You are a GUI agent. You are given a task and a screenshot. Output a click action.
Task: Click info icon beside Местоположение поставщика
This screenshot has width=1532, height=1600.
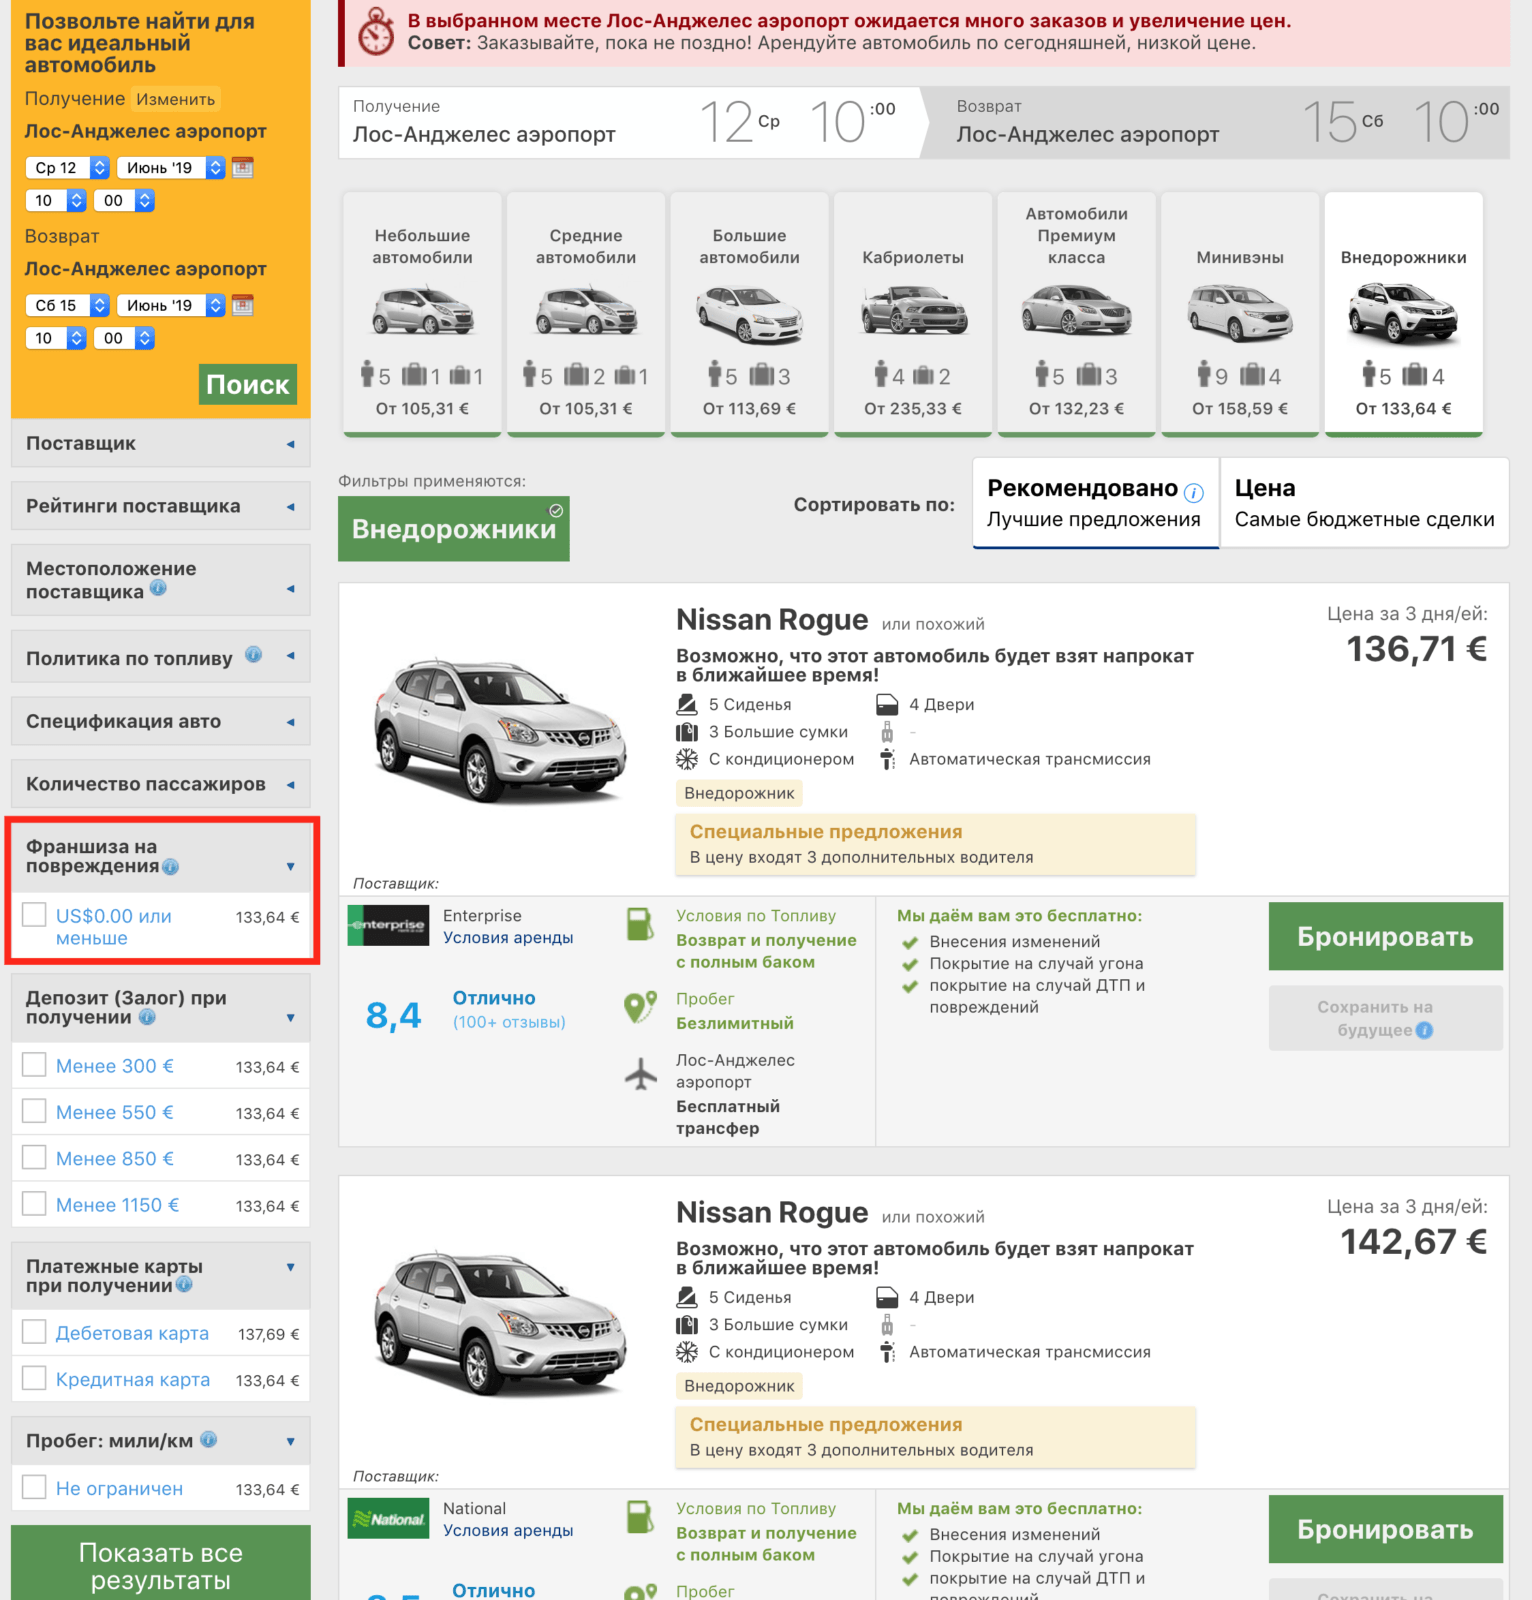click(x=158, y=589)
